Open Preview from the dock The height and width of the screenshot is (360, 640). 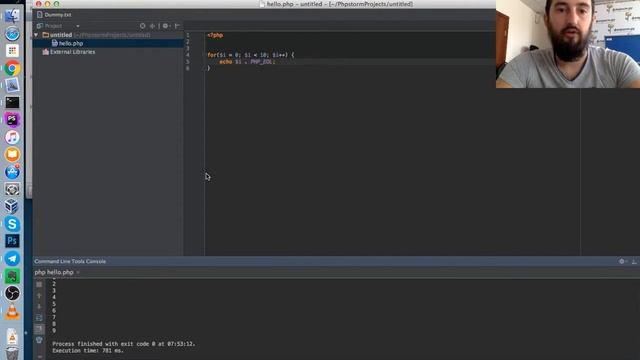point(12,85)
